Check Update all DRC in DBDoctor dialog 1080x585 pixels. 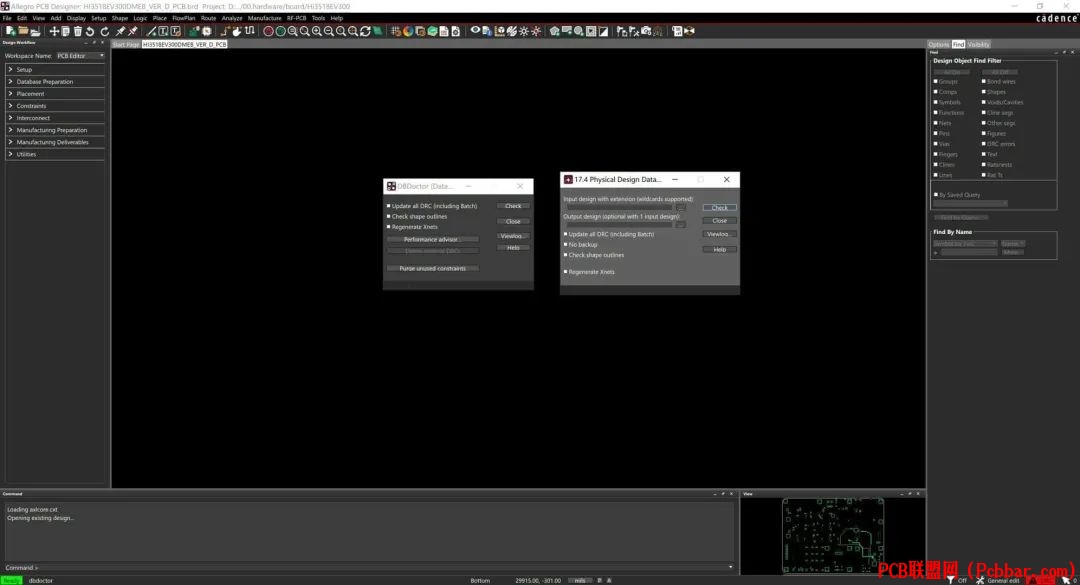coord(388,206)
